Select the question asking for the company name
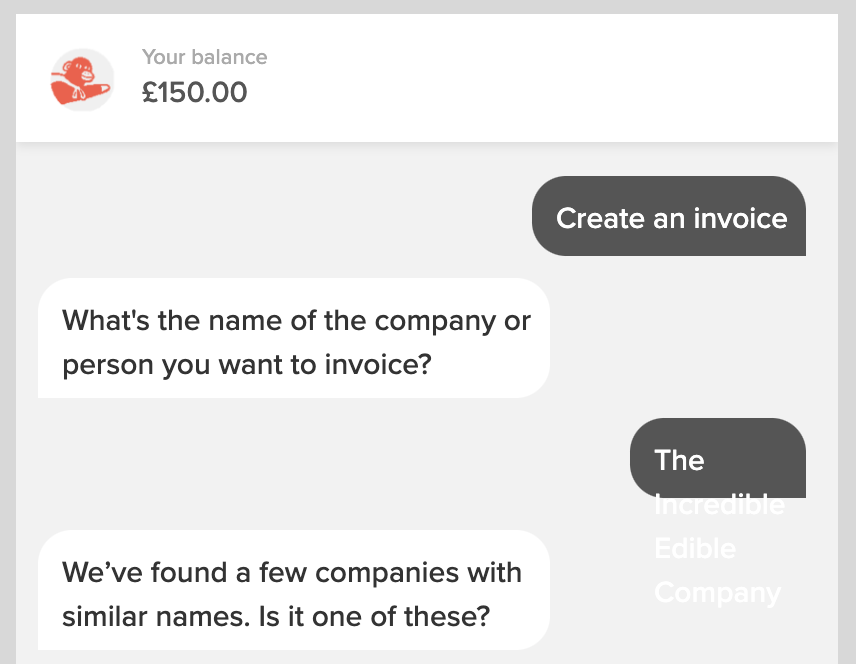The height and width of the screenshot is (664, 856). click(x=294, y=338)
